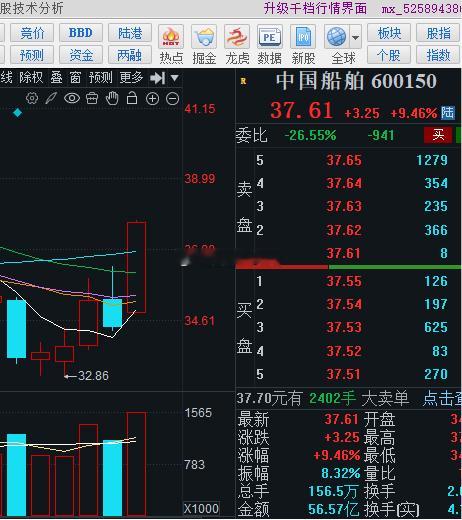Image resolution: width=462 pixels, height=520 pixels.
Task: Select the 窗 window menu item
Action: [75, 78]
